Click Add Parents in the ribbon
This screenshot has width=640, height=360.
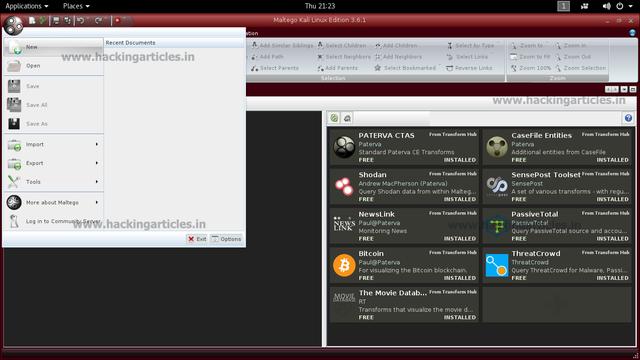coord(338,68)
